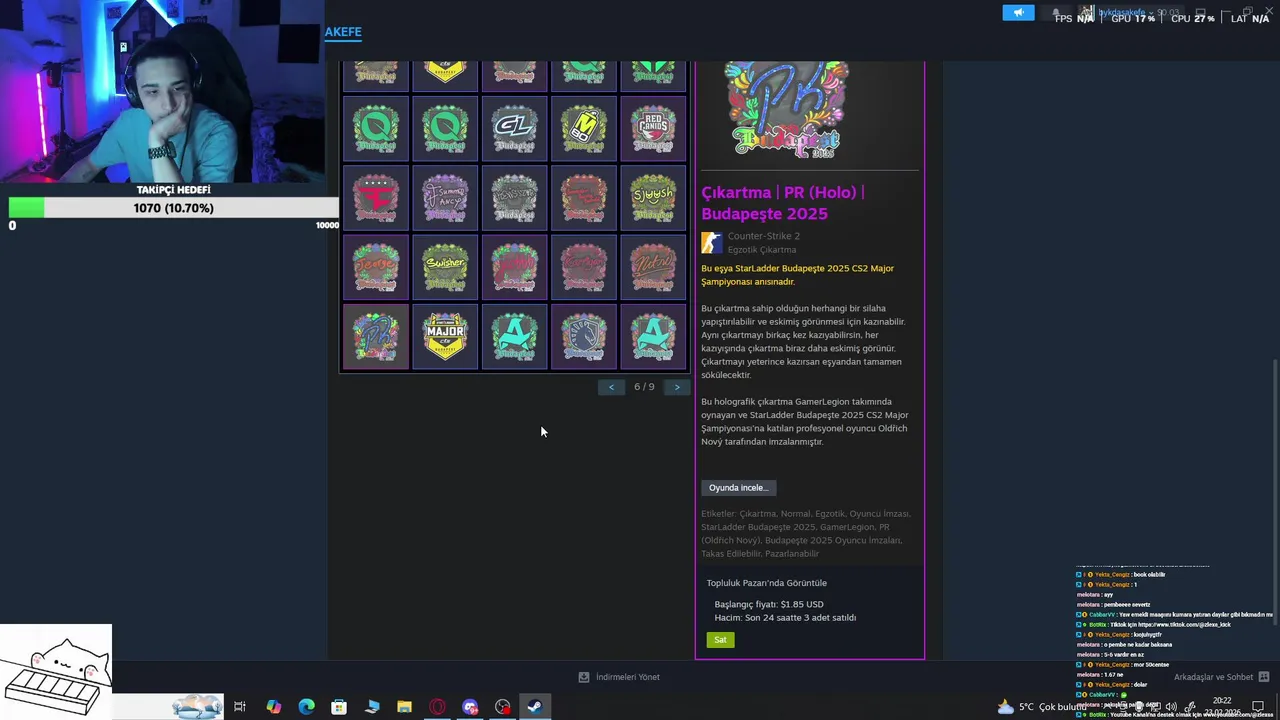Open the Steam notifications bell
Screen dimensions: 1280x720
click(x=1056, y=13)
